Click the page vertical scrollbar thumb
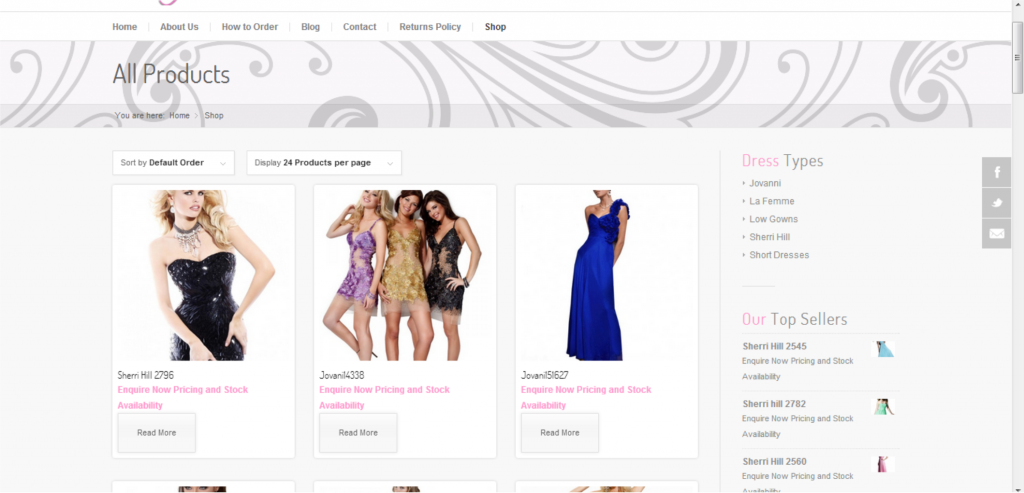This screenshot has width=1024, height=493. [x=1017, y=57]
